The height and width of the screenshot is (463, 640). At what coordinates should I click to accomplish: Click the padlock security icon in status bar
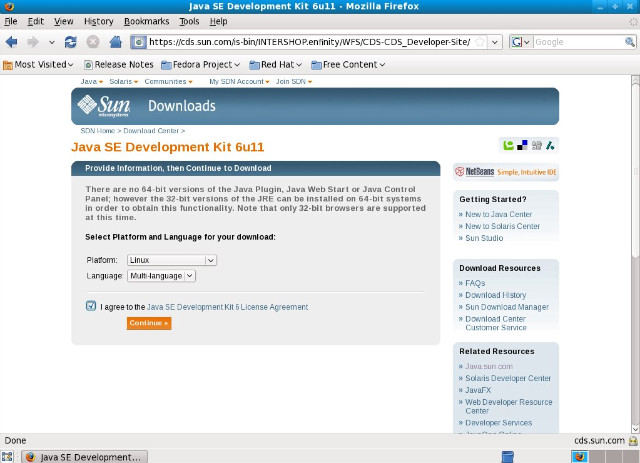(633, 441)
